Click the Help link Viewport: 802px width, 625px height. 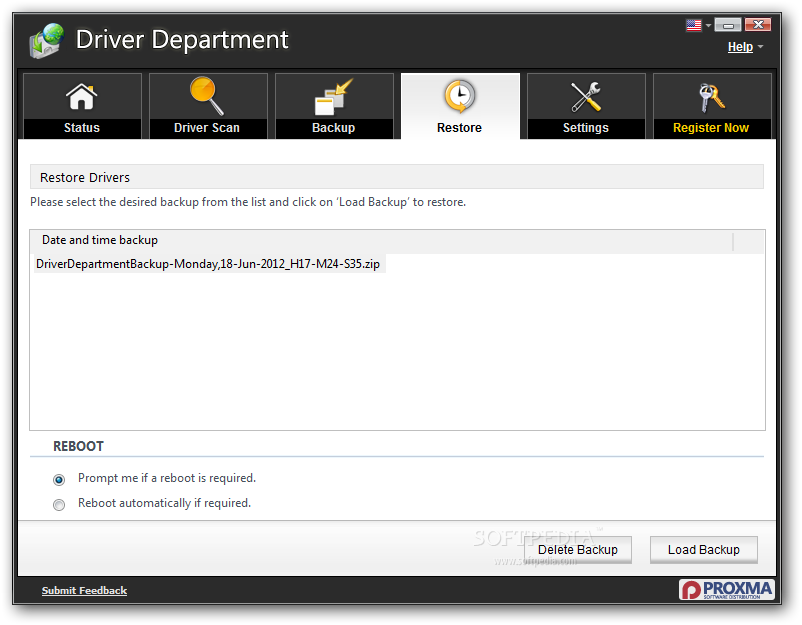(x=740, y=47)
